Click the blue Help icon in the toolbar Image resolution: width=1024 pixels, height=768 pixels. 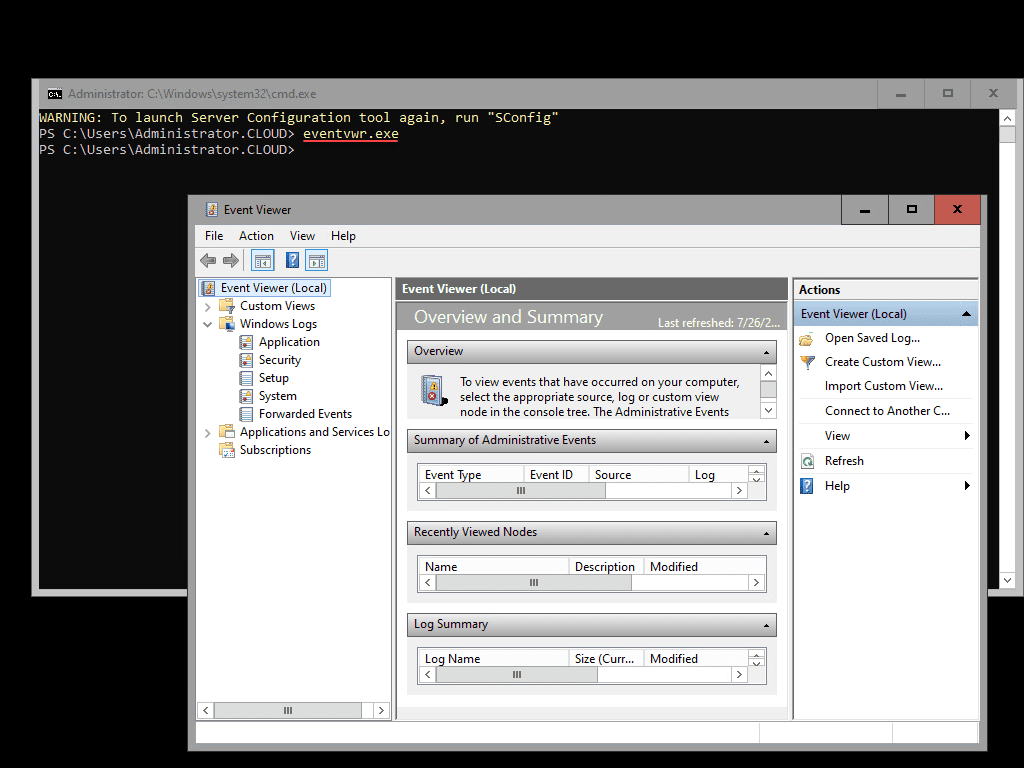[293, 261]
